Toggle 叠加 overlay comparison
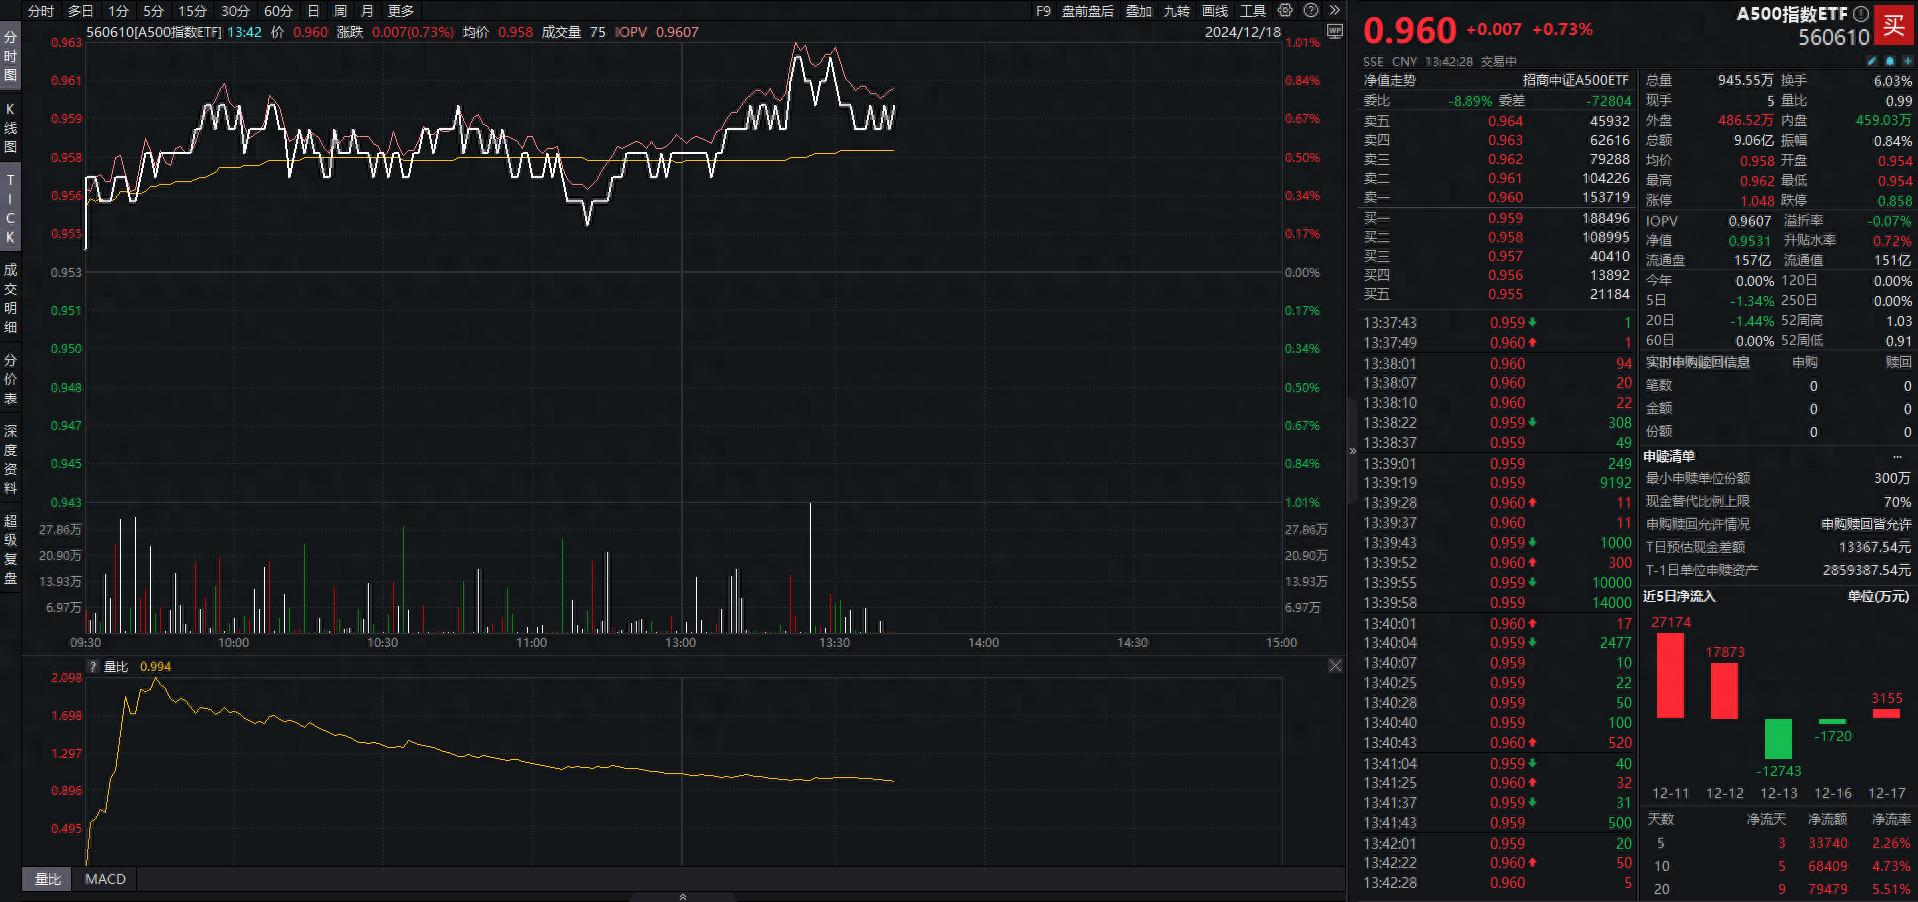Image resolution: width=1918 pixels, height=902 pixels. coord(1138,11)
